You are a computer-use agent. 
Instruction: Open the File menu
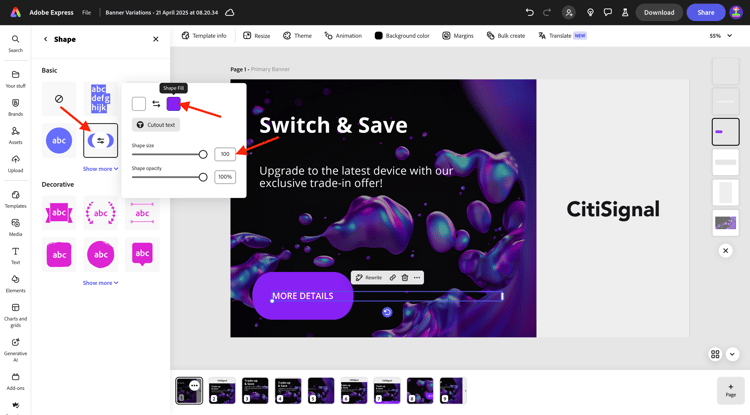tap(87, 12)
